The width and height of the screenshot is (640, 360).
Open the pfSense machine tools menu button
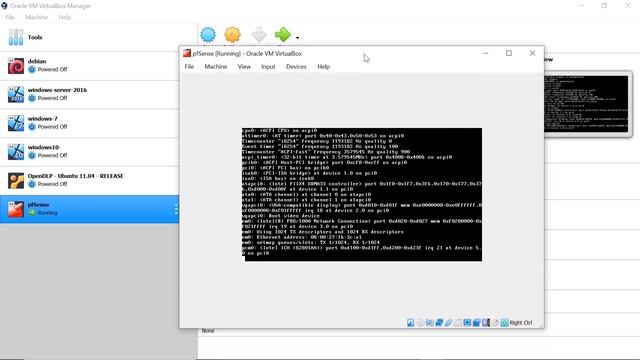176,209
